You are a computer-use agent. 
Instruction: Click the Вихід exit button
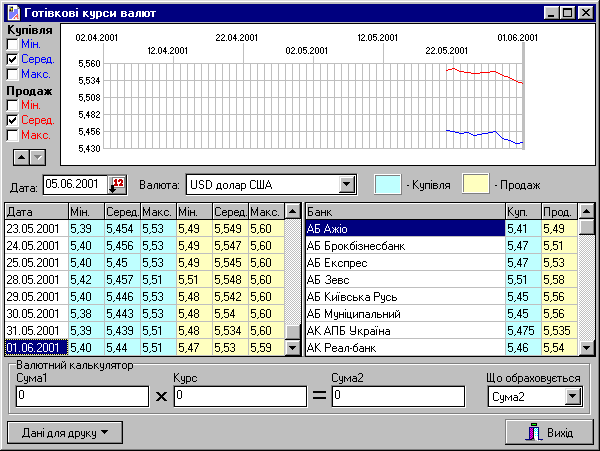[x=548, y=432]
